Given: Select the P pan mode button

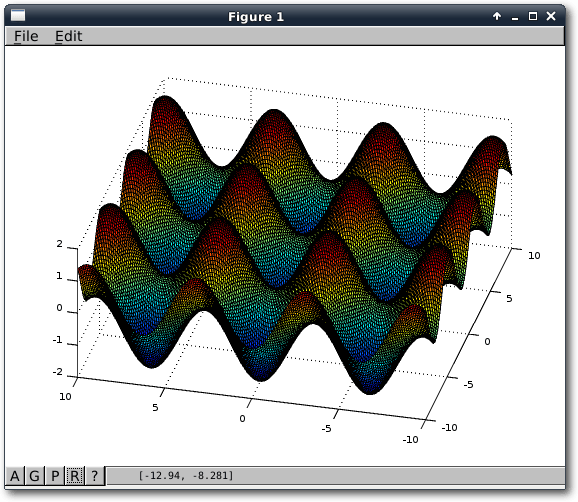Looking at the screenshot, I should 55,476.
